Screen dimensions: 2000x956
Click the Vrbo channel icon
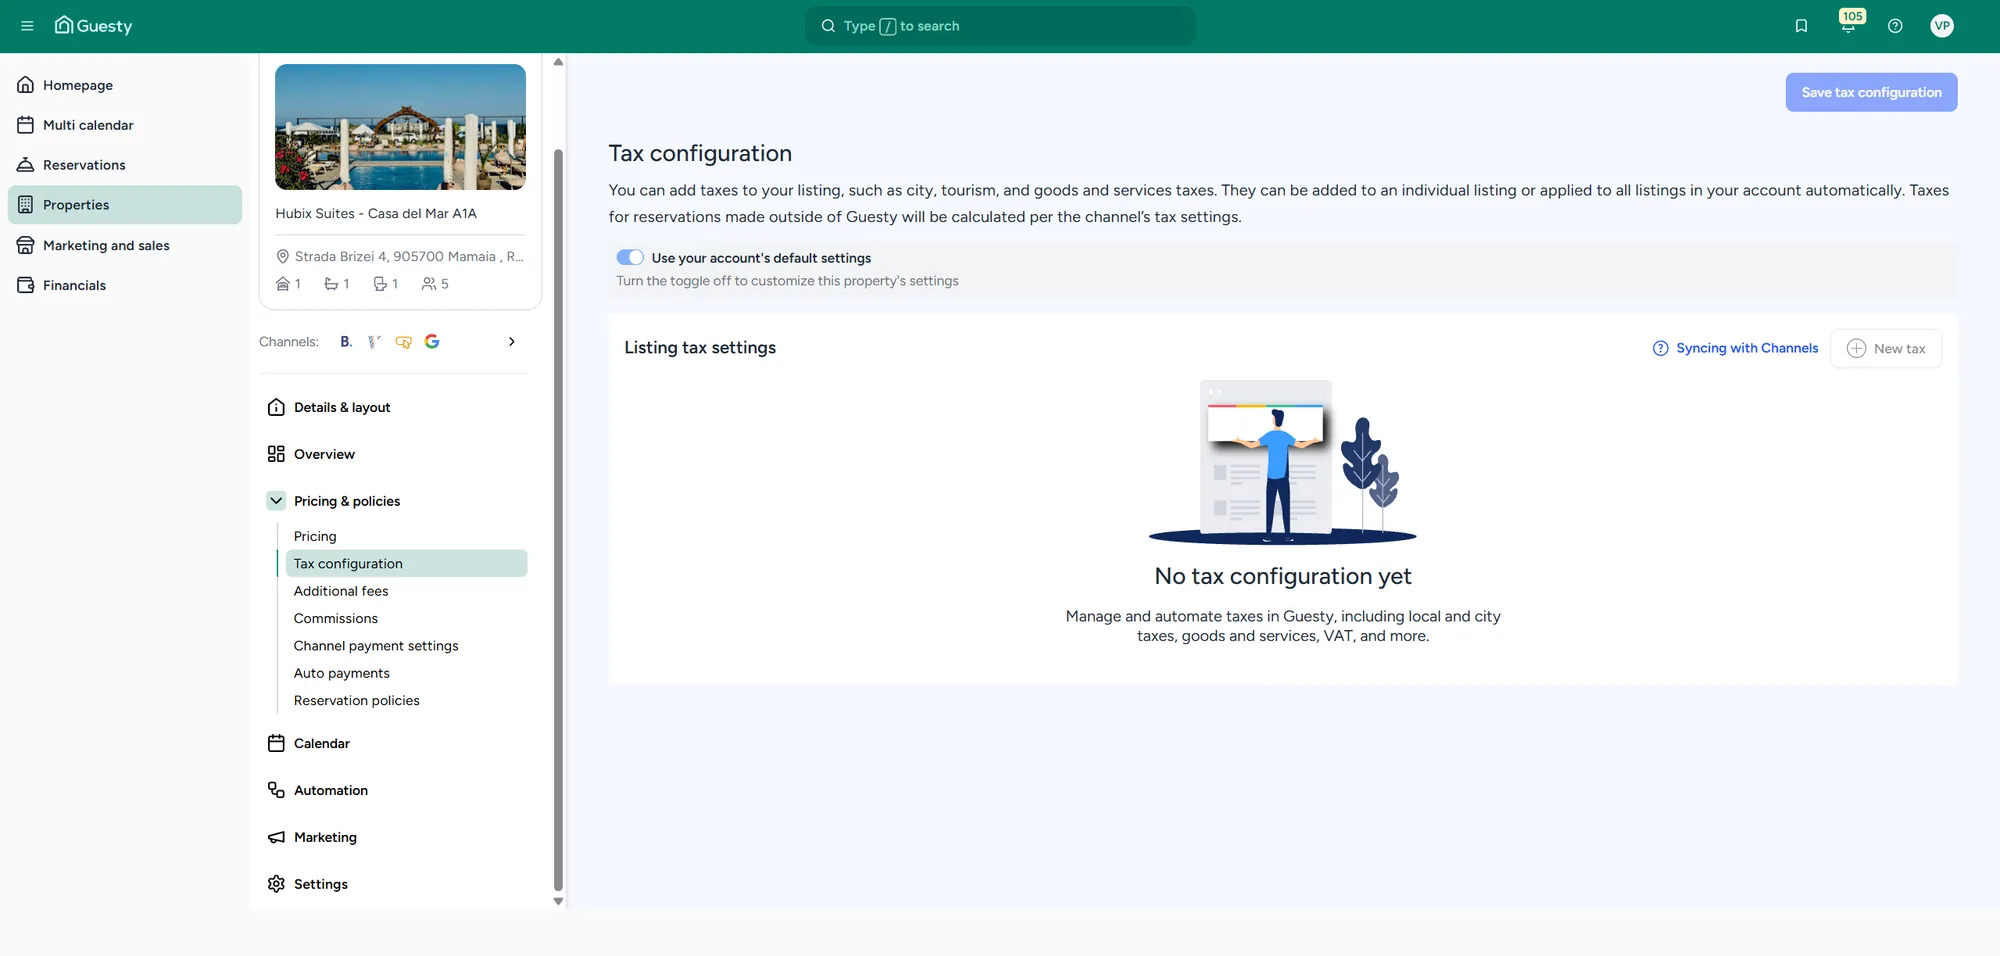pos(374,342)
